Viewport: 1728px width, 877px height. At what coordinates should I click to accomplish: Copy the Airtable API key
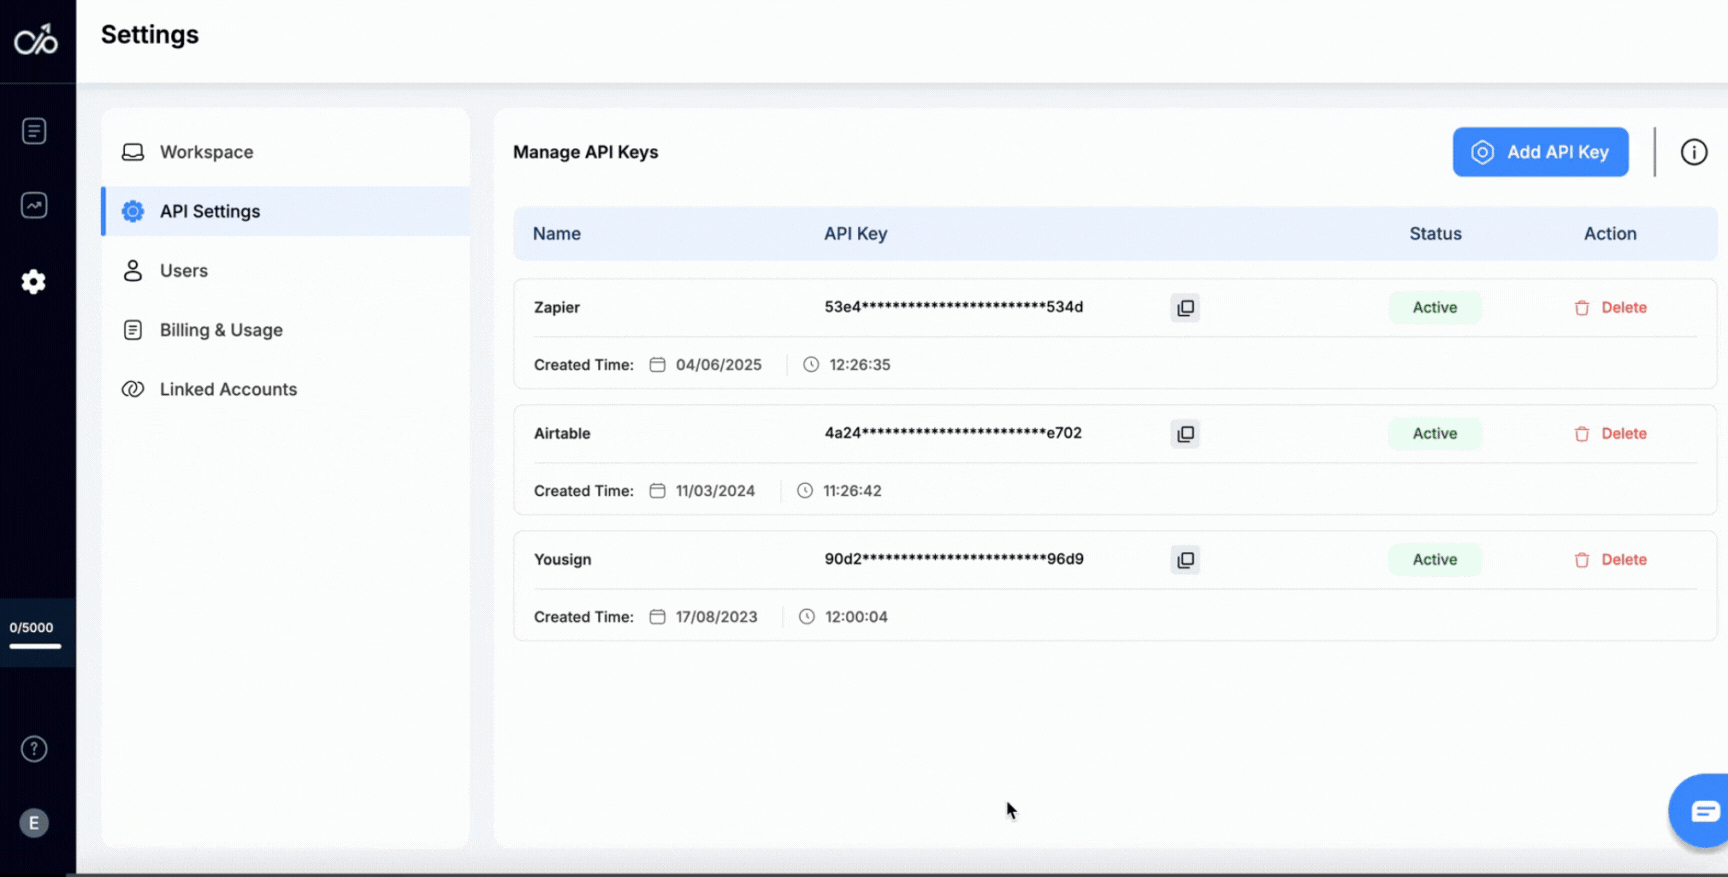click(x=1185, y=434)
